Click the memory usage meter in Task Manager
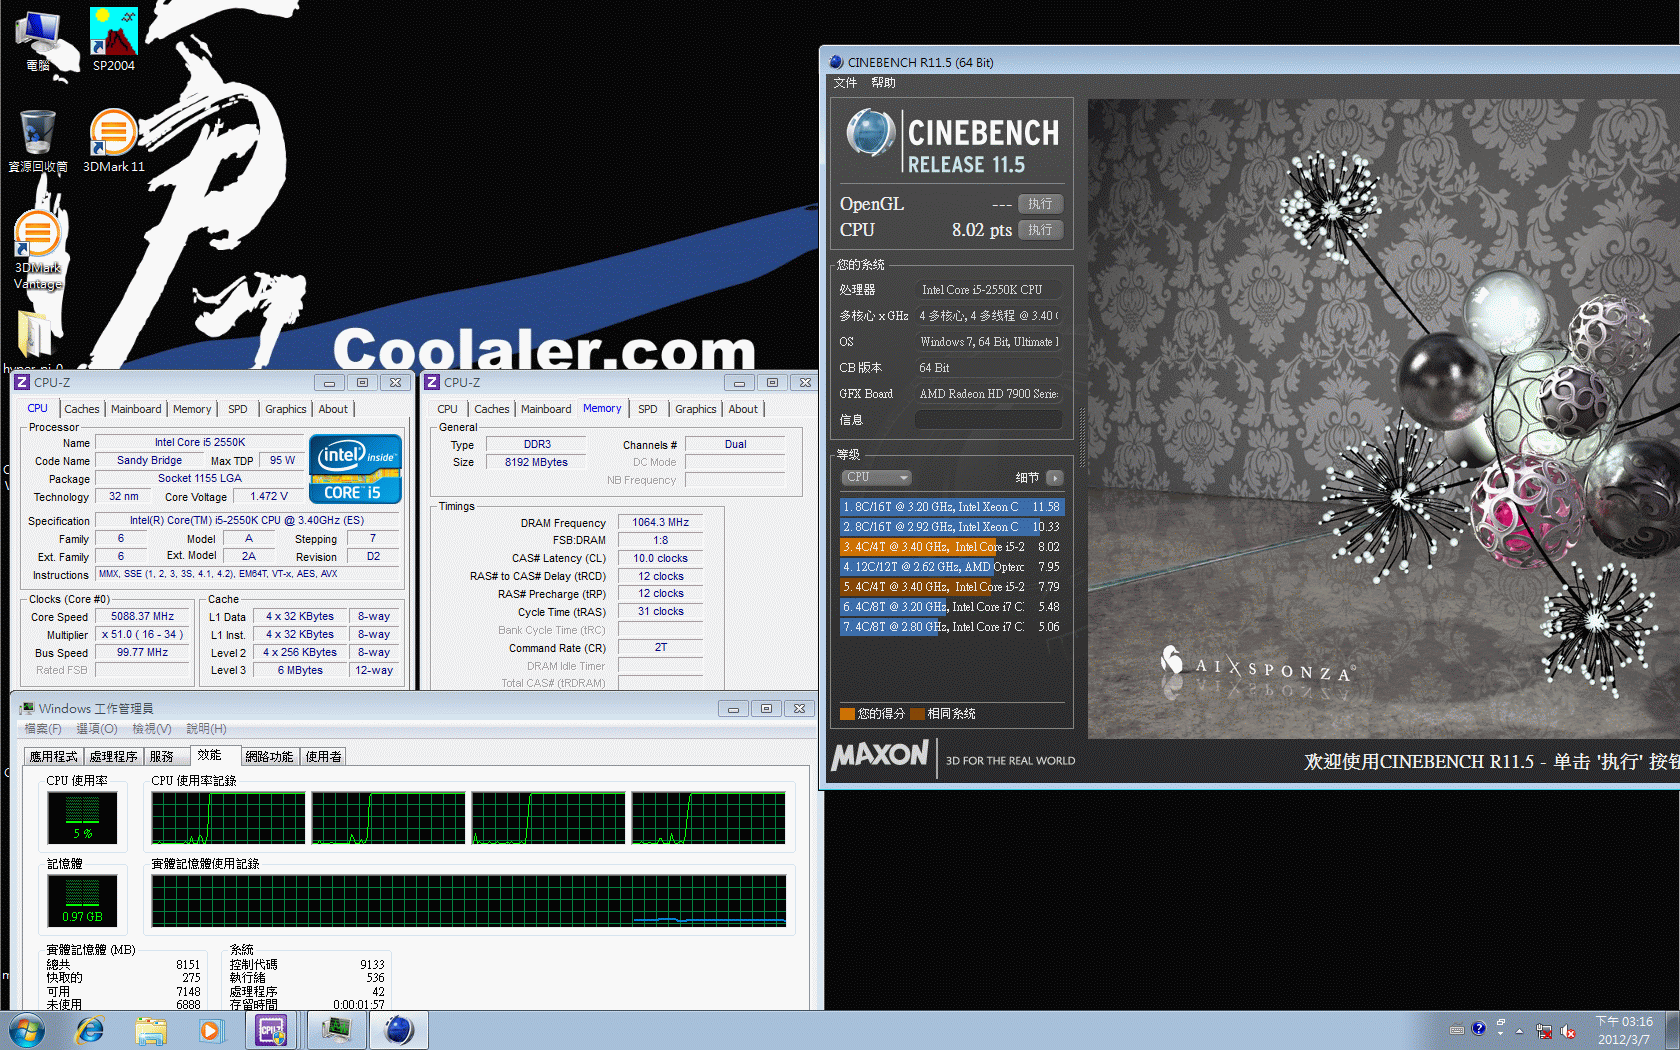 tap(82, 900)
